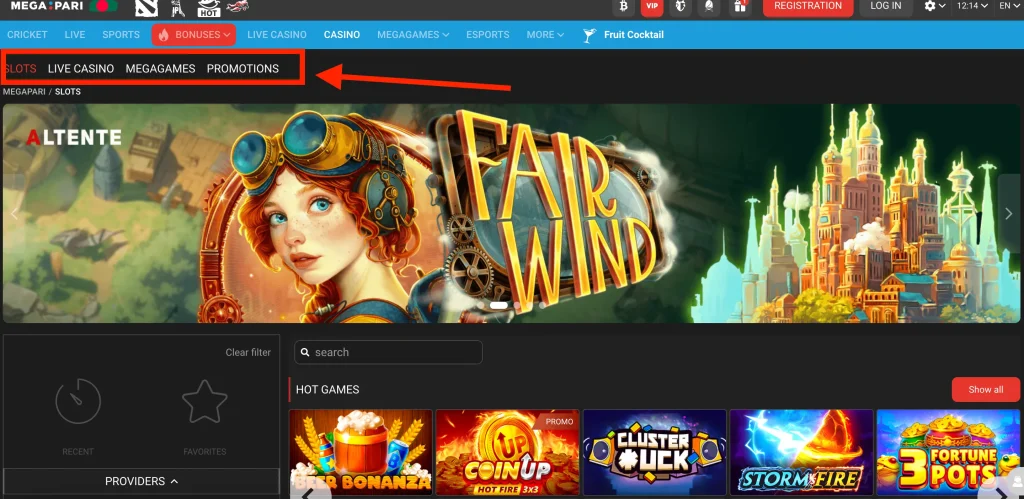
Task: Click the magnifier icon in search
Action: tap(305, 353)
